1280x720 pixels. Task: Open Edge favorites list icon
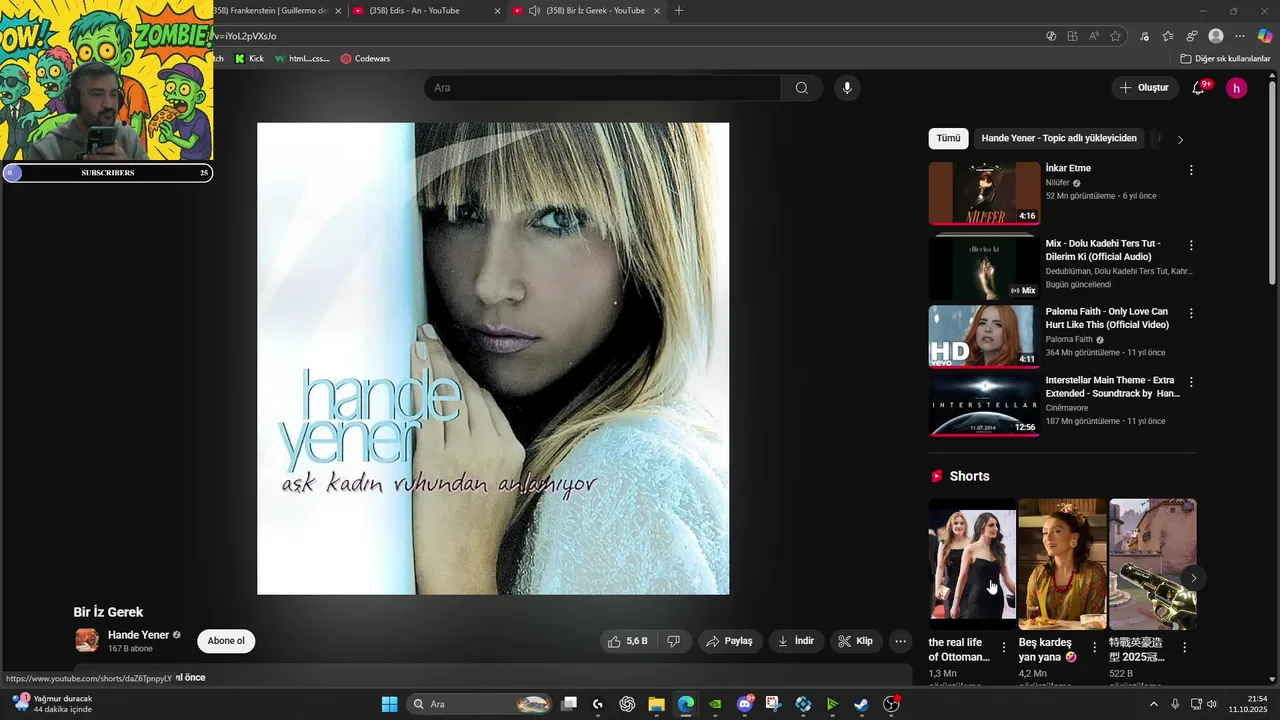click(1167, 36)
